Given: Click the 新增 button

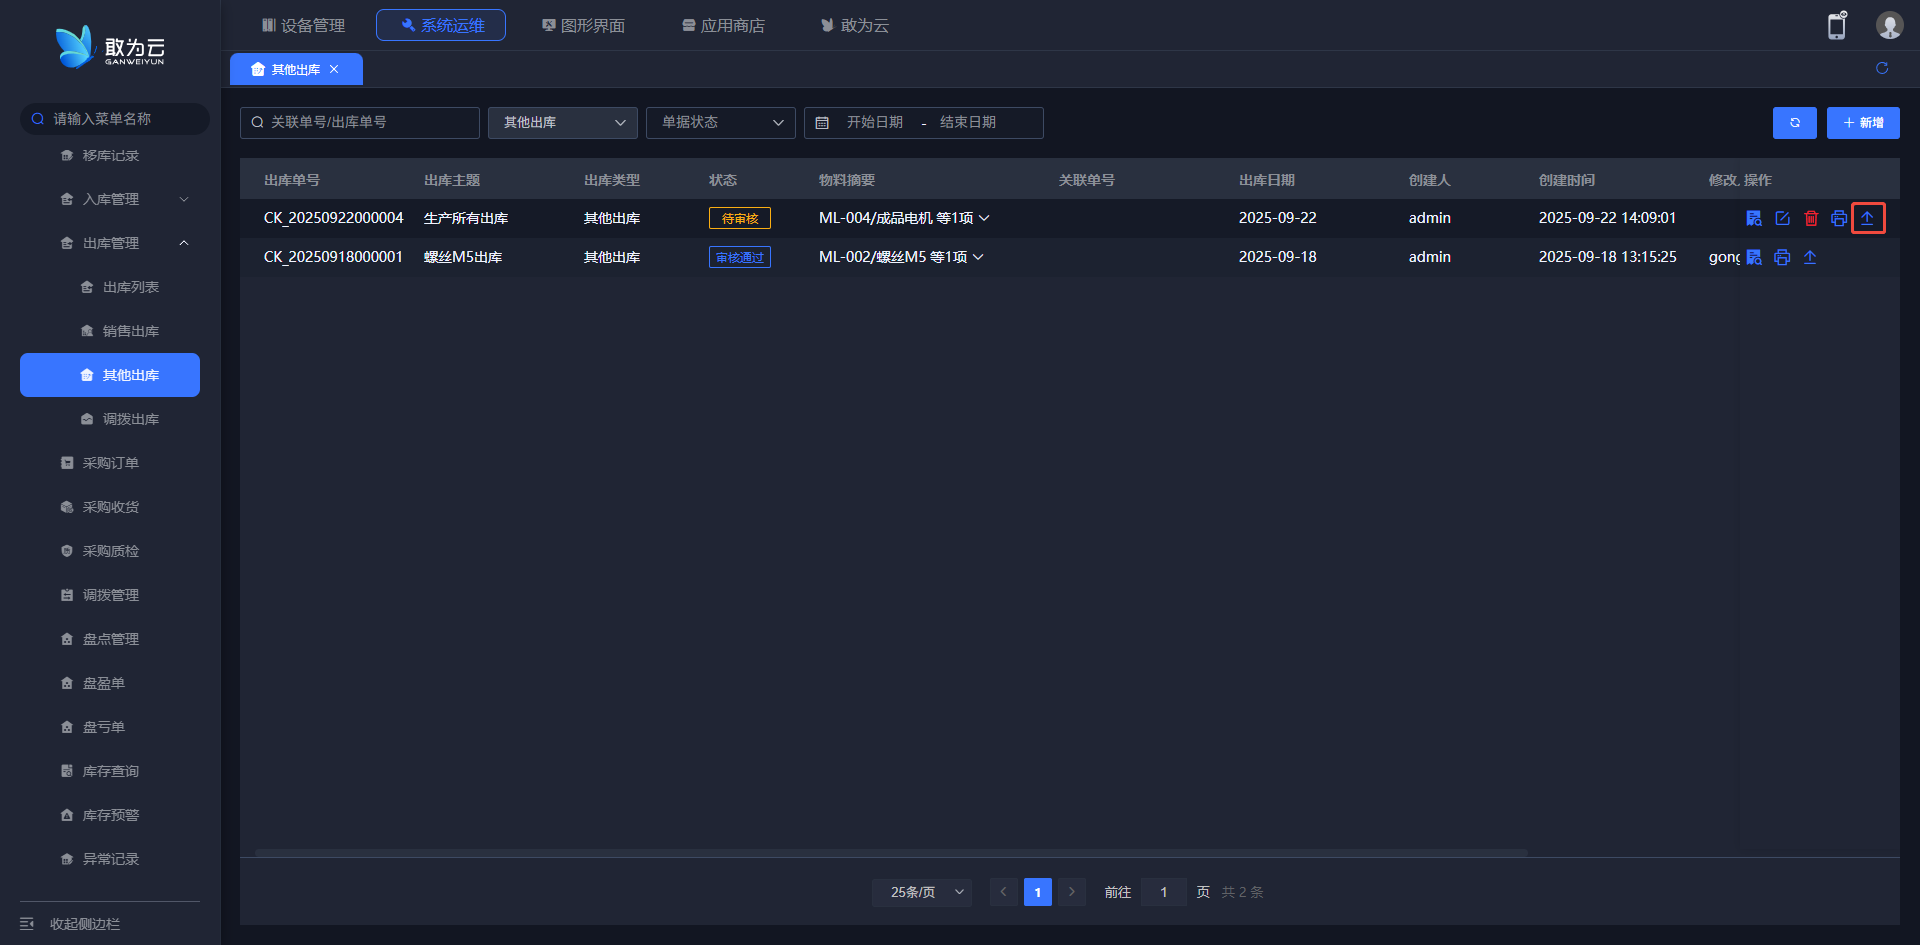Looking at the screenshot, I should tap(1863, 123).
